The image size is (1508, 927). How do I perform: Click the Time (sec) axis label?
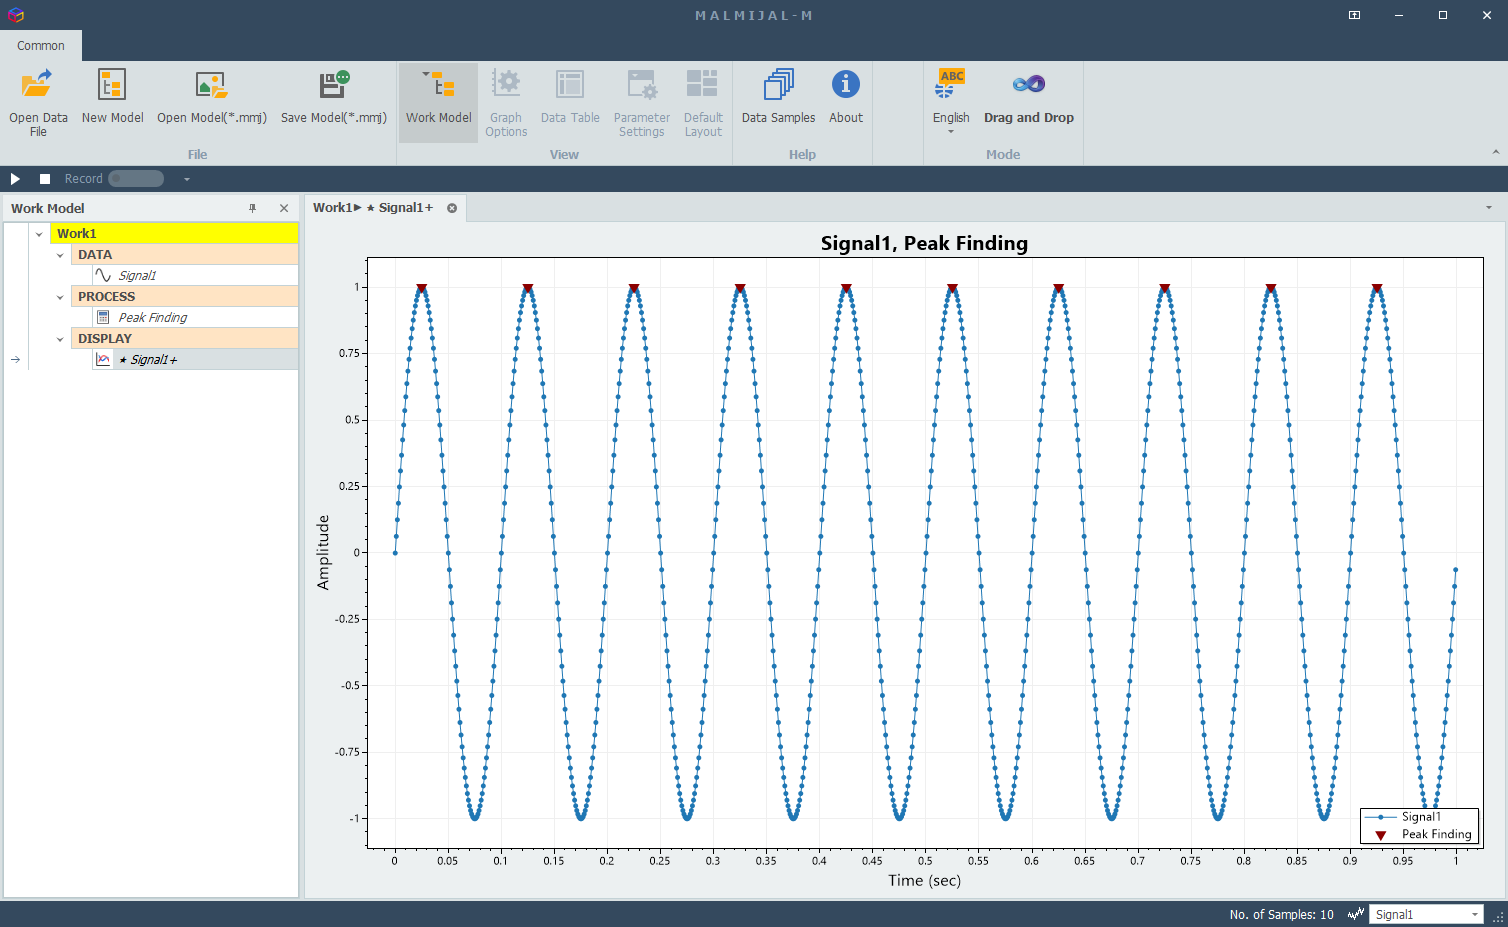[x=924, y=880]
